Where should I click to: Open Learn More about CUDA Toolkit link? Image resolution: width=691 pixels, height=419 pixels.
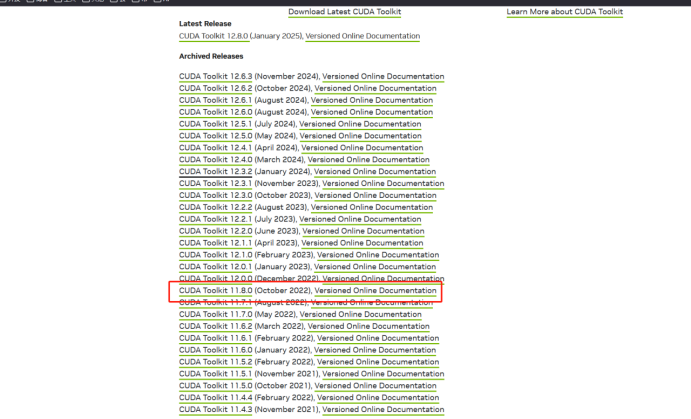pos(565,12)
